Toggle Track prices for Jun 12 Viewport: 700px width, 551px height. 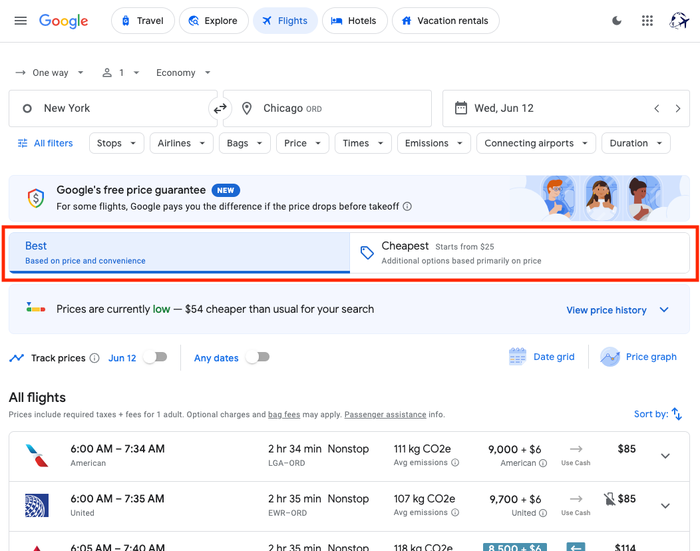(x=155, y=357)
